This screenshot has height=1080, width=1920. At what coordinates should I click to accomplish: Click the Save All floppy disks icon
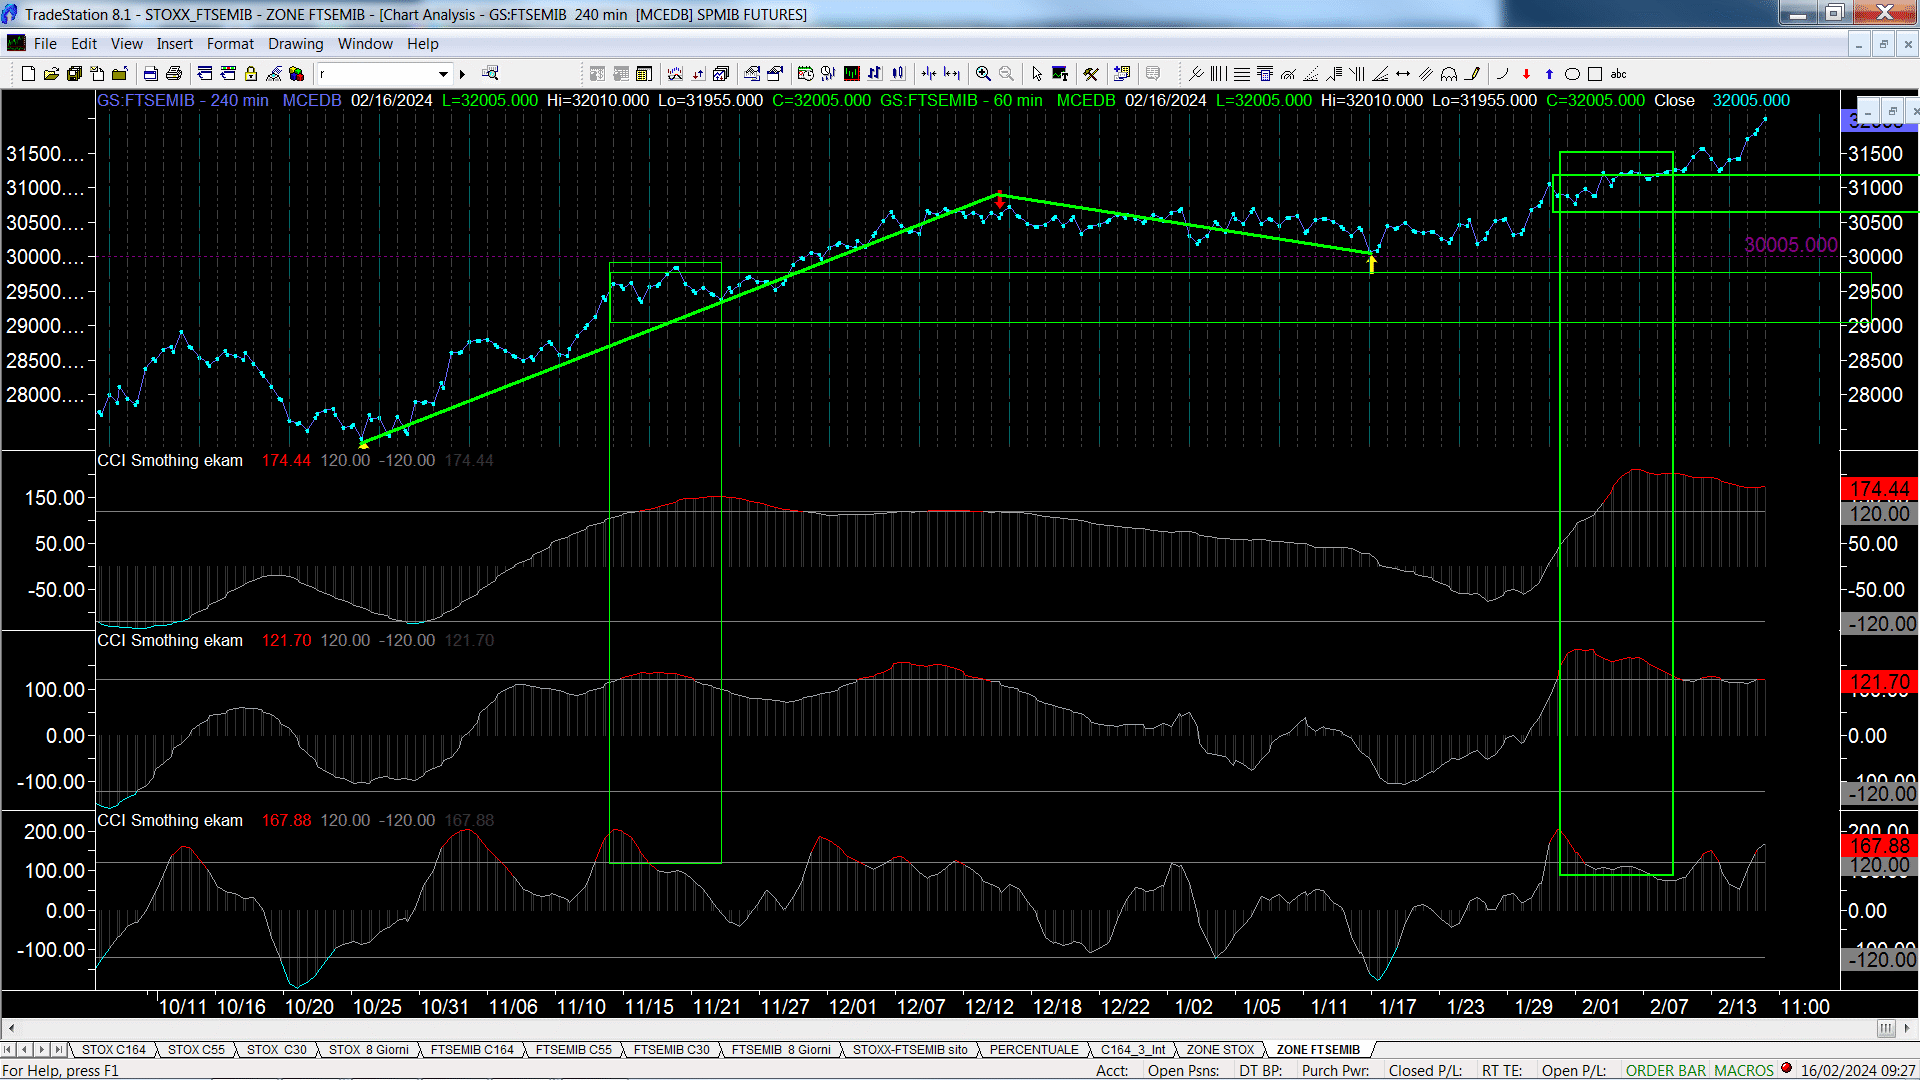(74, 73)
